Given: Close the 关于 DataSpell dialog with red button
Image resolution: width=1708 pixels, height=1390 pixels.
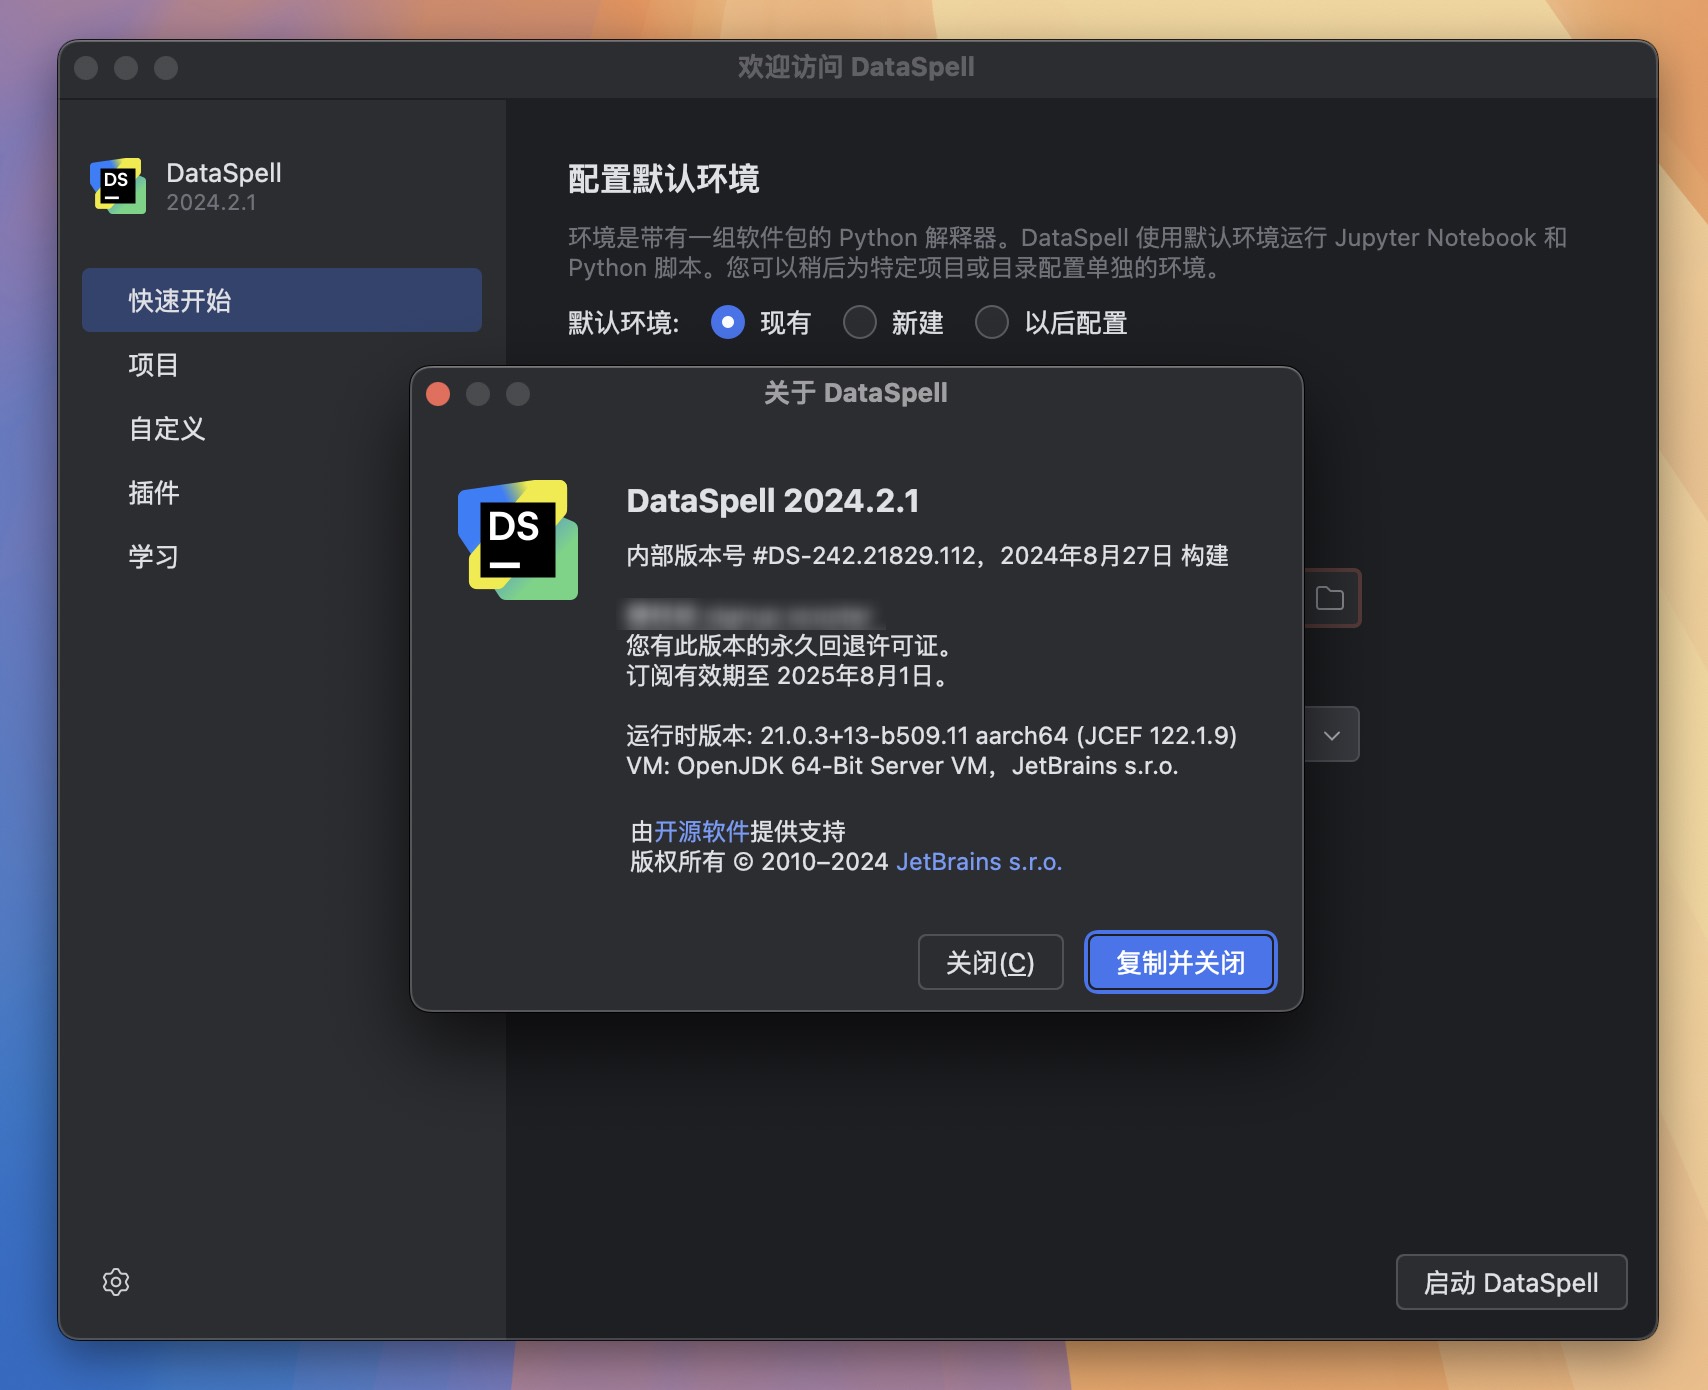Looking at the screenshot, I should point(438,393).
